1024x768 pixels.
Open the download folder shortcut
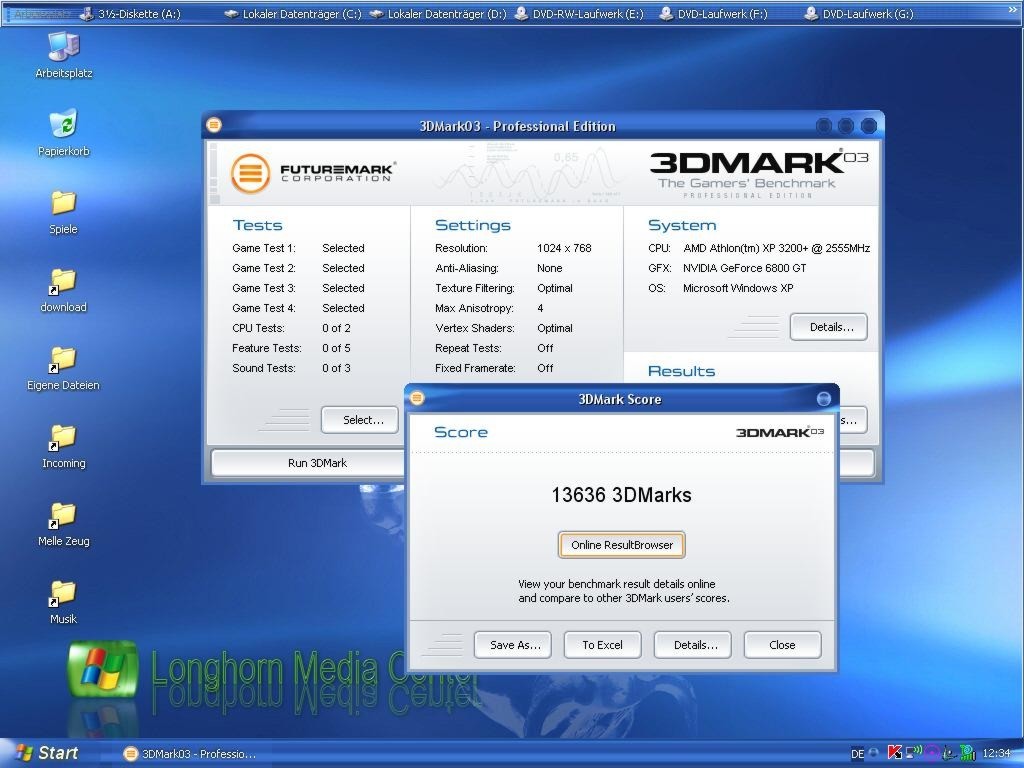tap(63, 290)
